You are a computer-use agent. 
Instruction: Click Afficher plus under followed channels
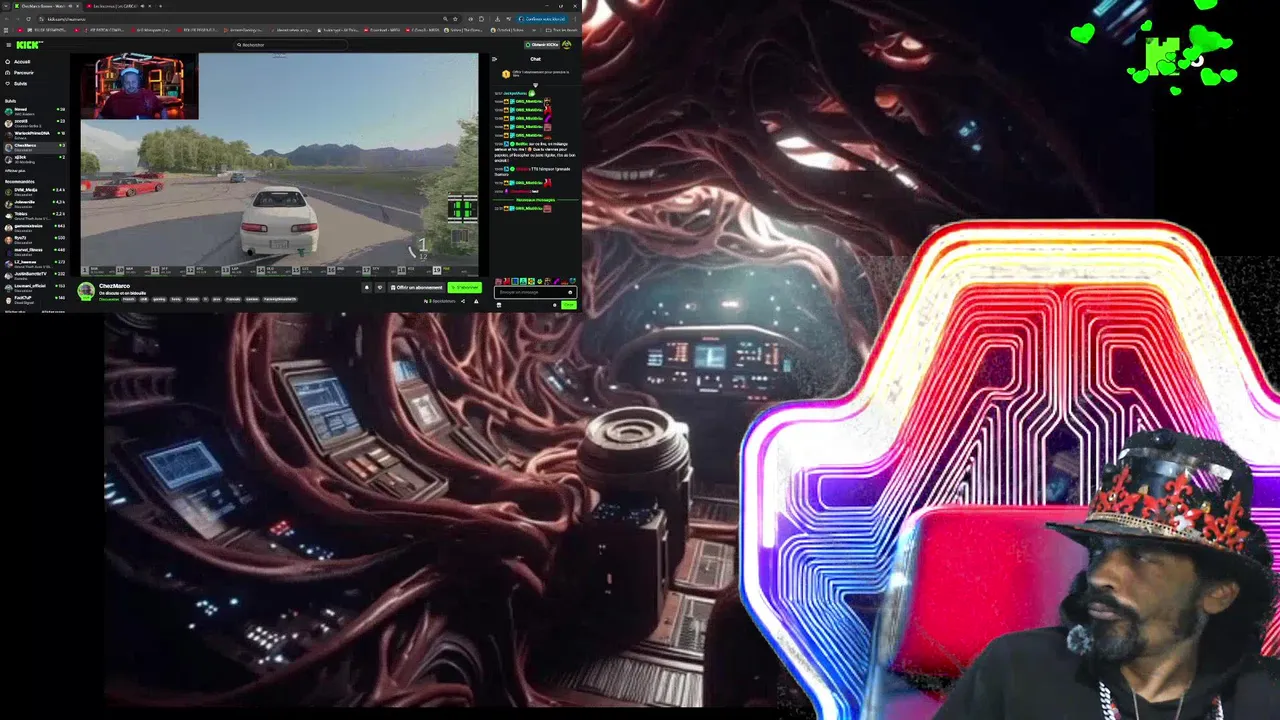pyautogui.click(x=15, y=170)
